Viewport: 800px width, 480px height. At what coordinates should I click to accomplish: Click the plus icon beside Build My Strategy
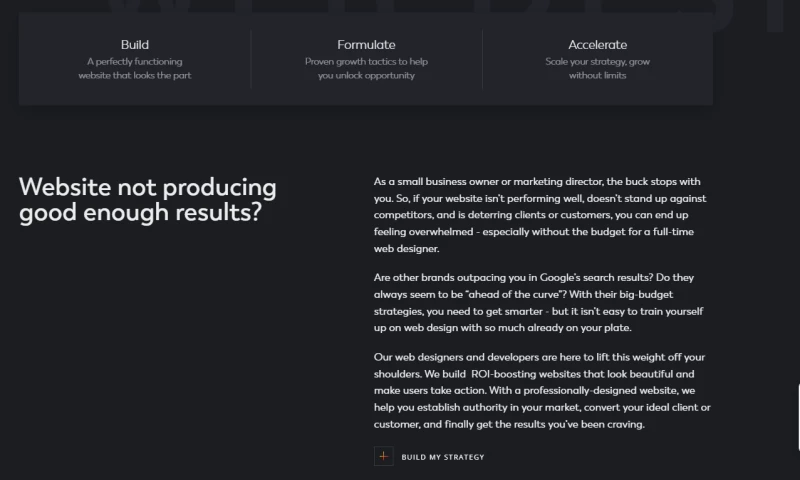click(384, 457)
